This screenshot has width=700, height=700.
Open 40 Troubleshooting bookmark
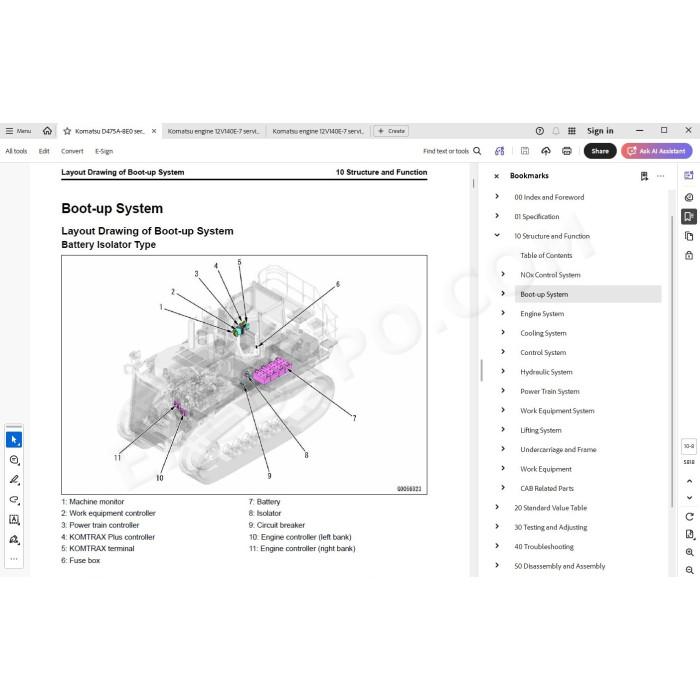pos(544,546)
